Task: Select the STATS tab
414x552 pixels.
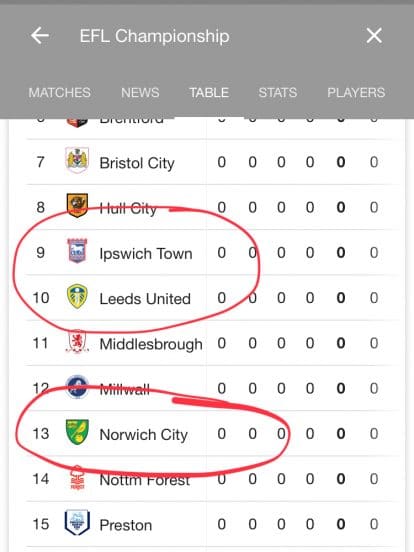Action: [278, 93]
